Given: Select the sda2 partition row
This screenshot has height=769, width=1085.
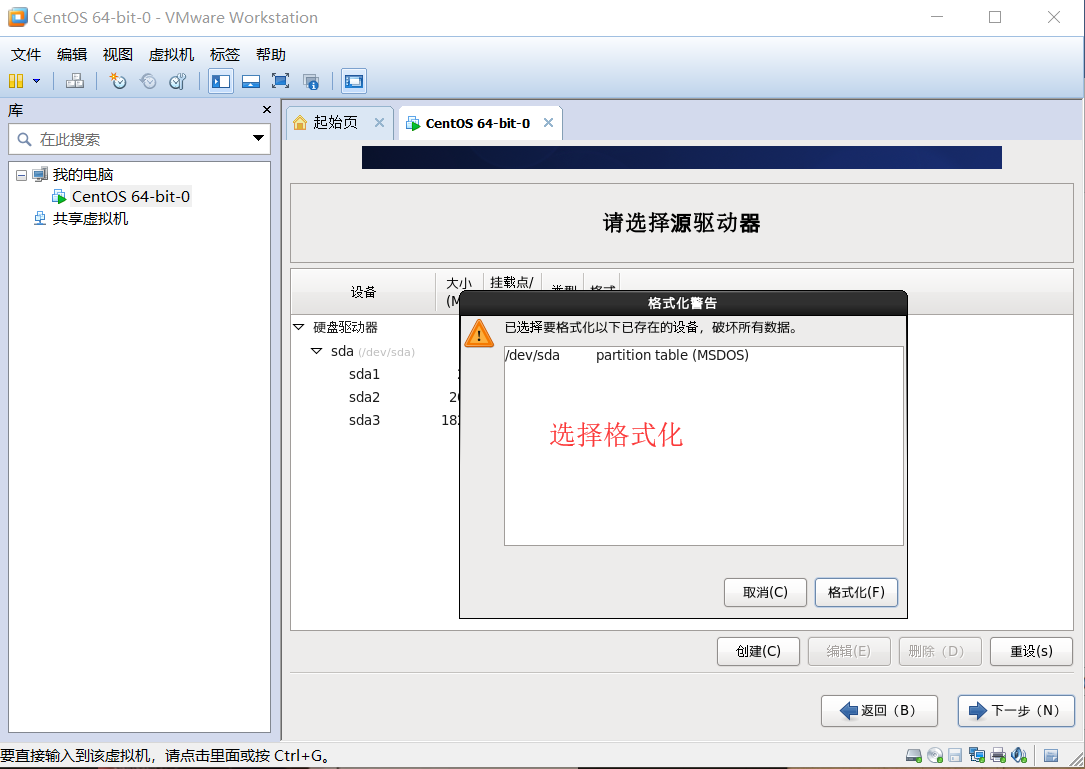Looking at the screenshot, I should [364, 397].
